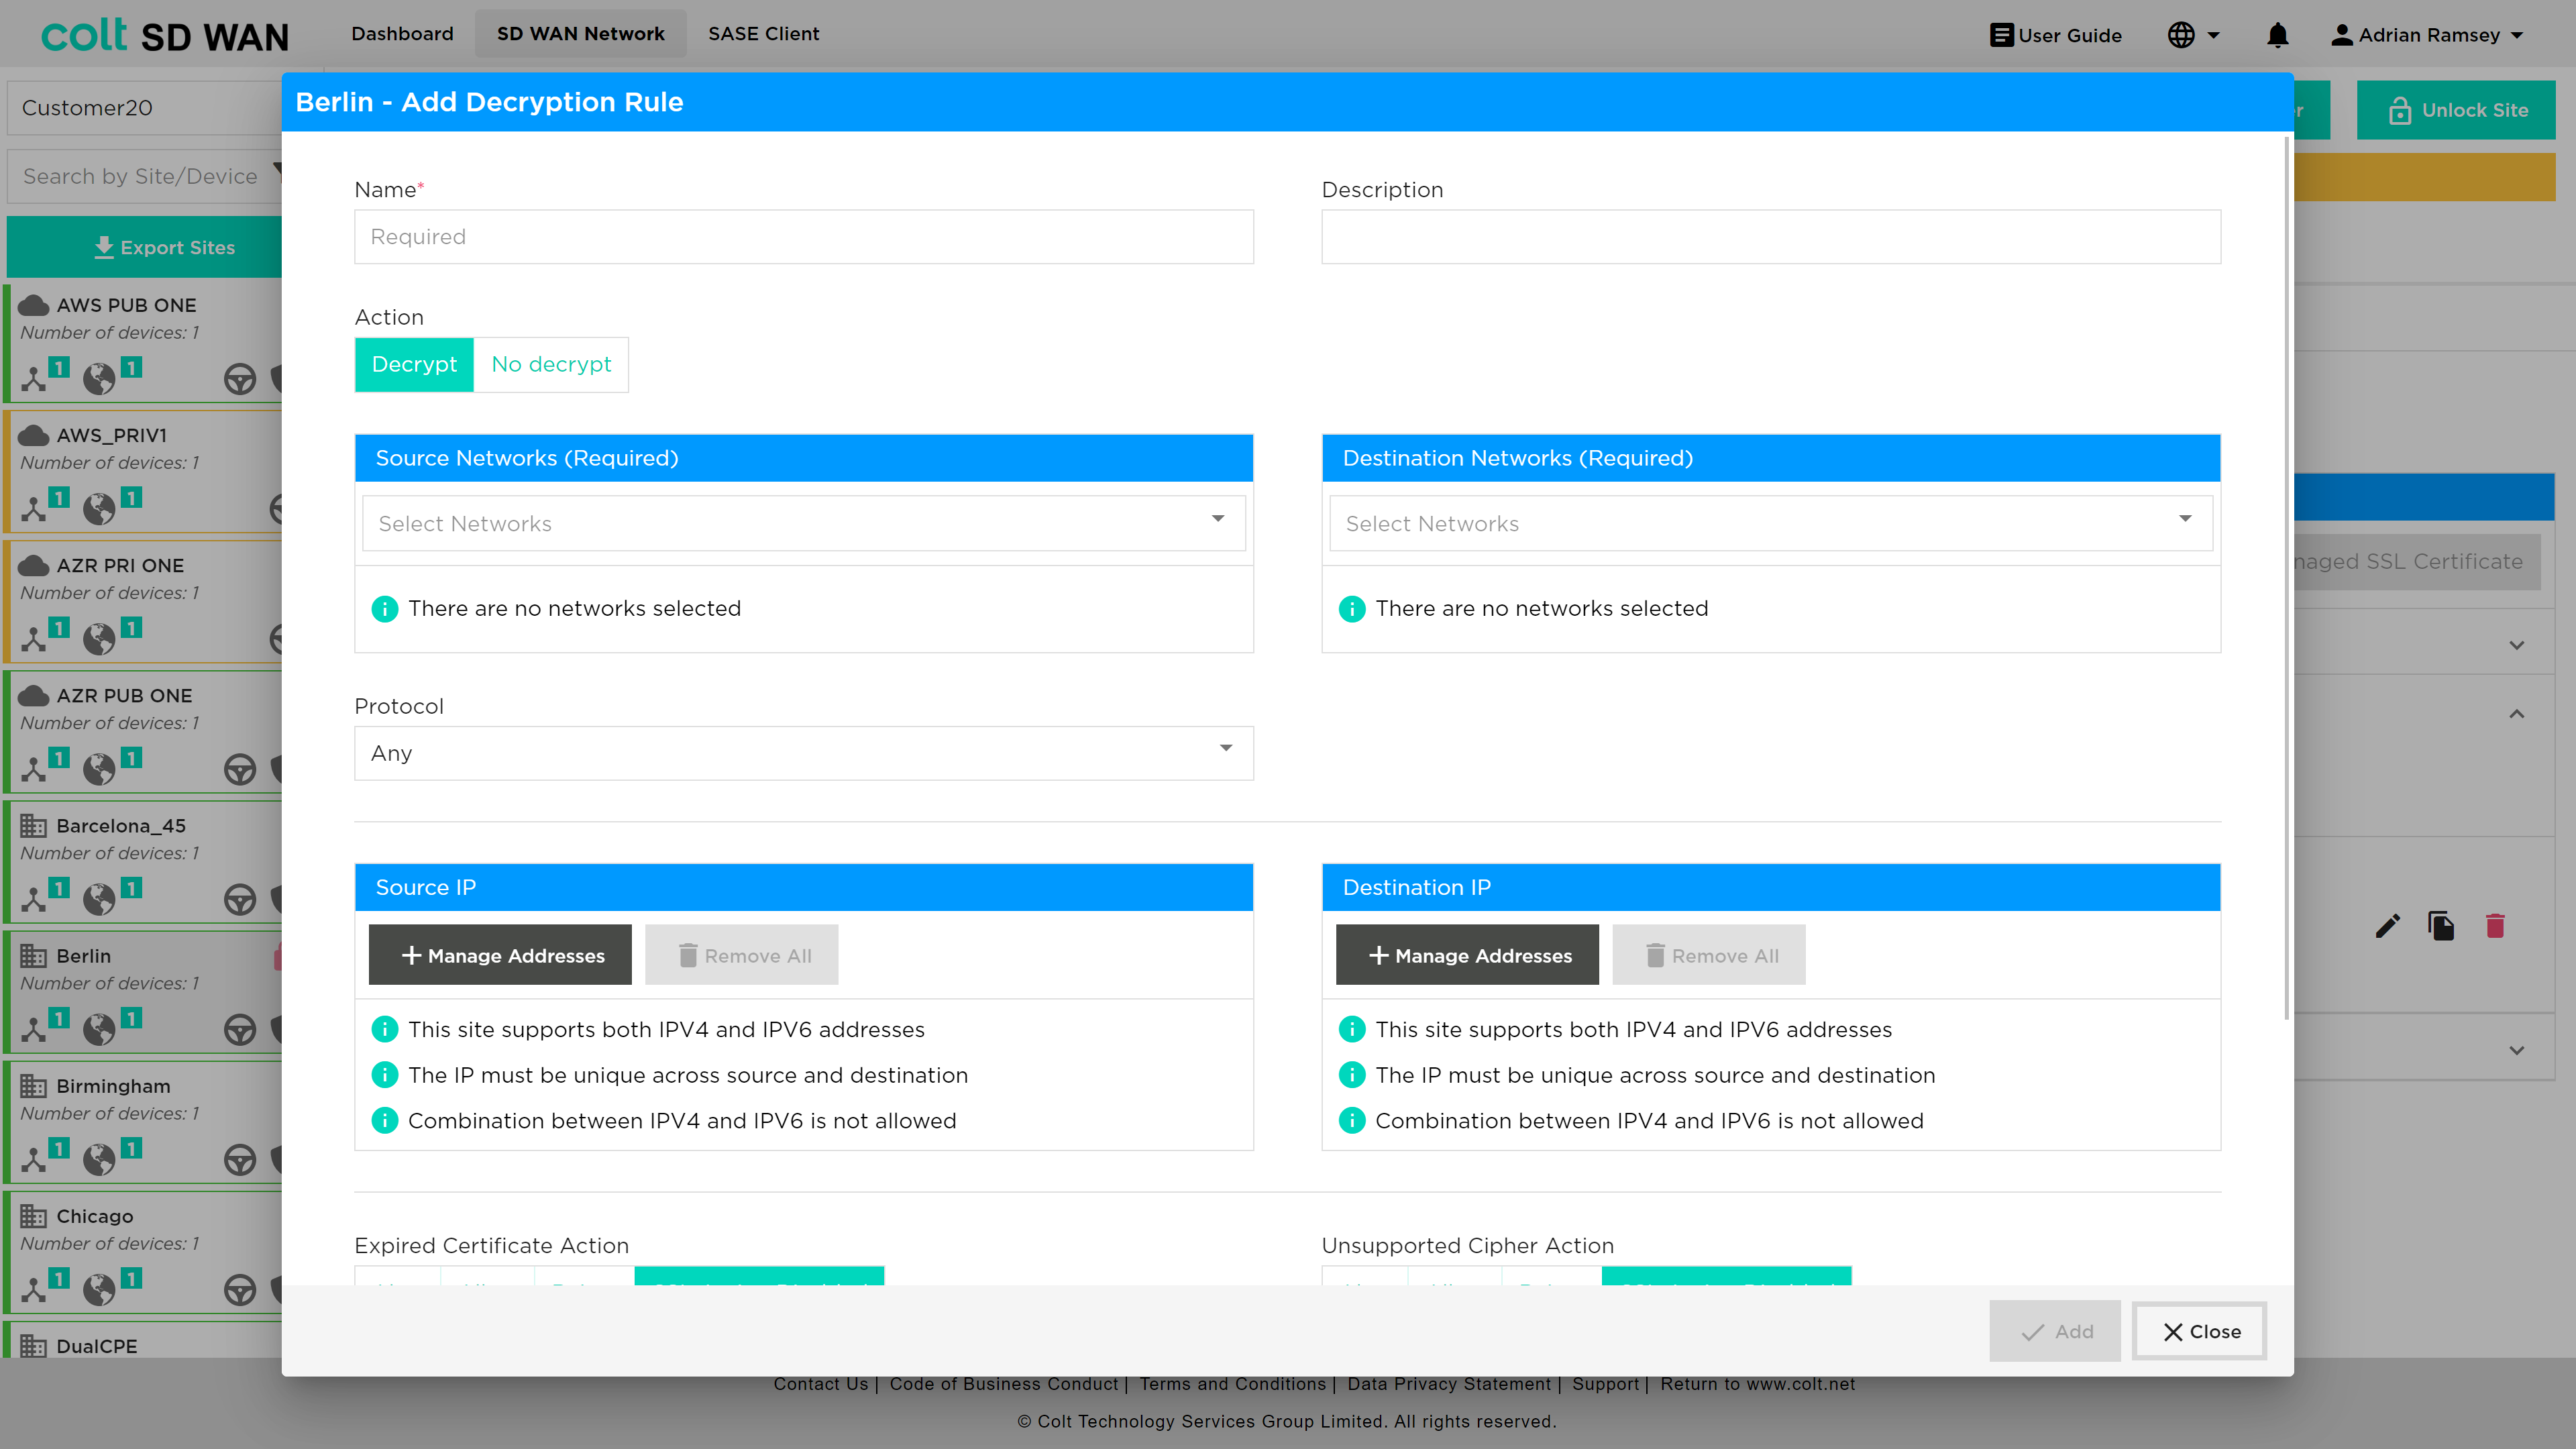
Task: Click the copy rule icon
Action: pos(2441,926)
